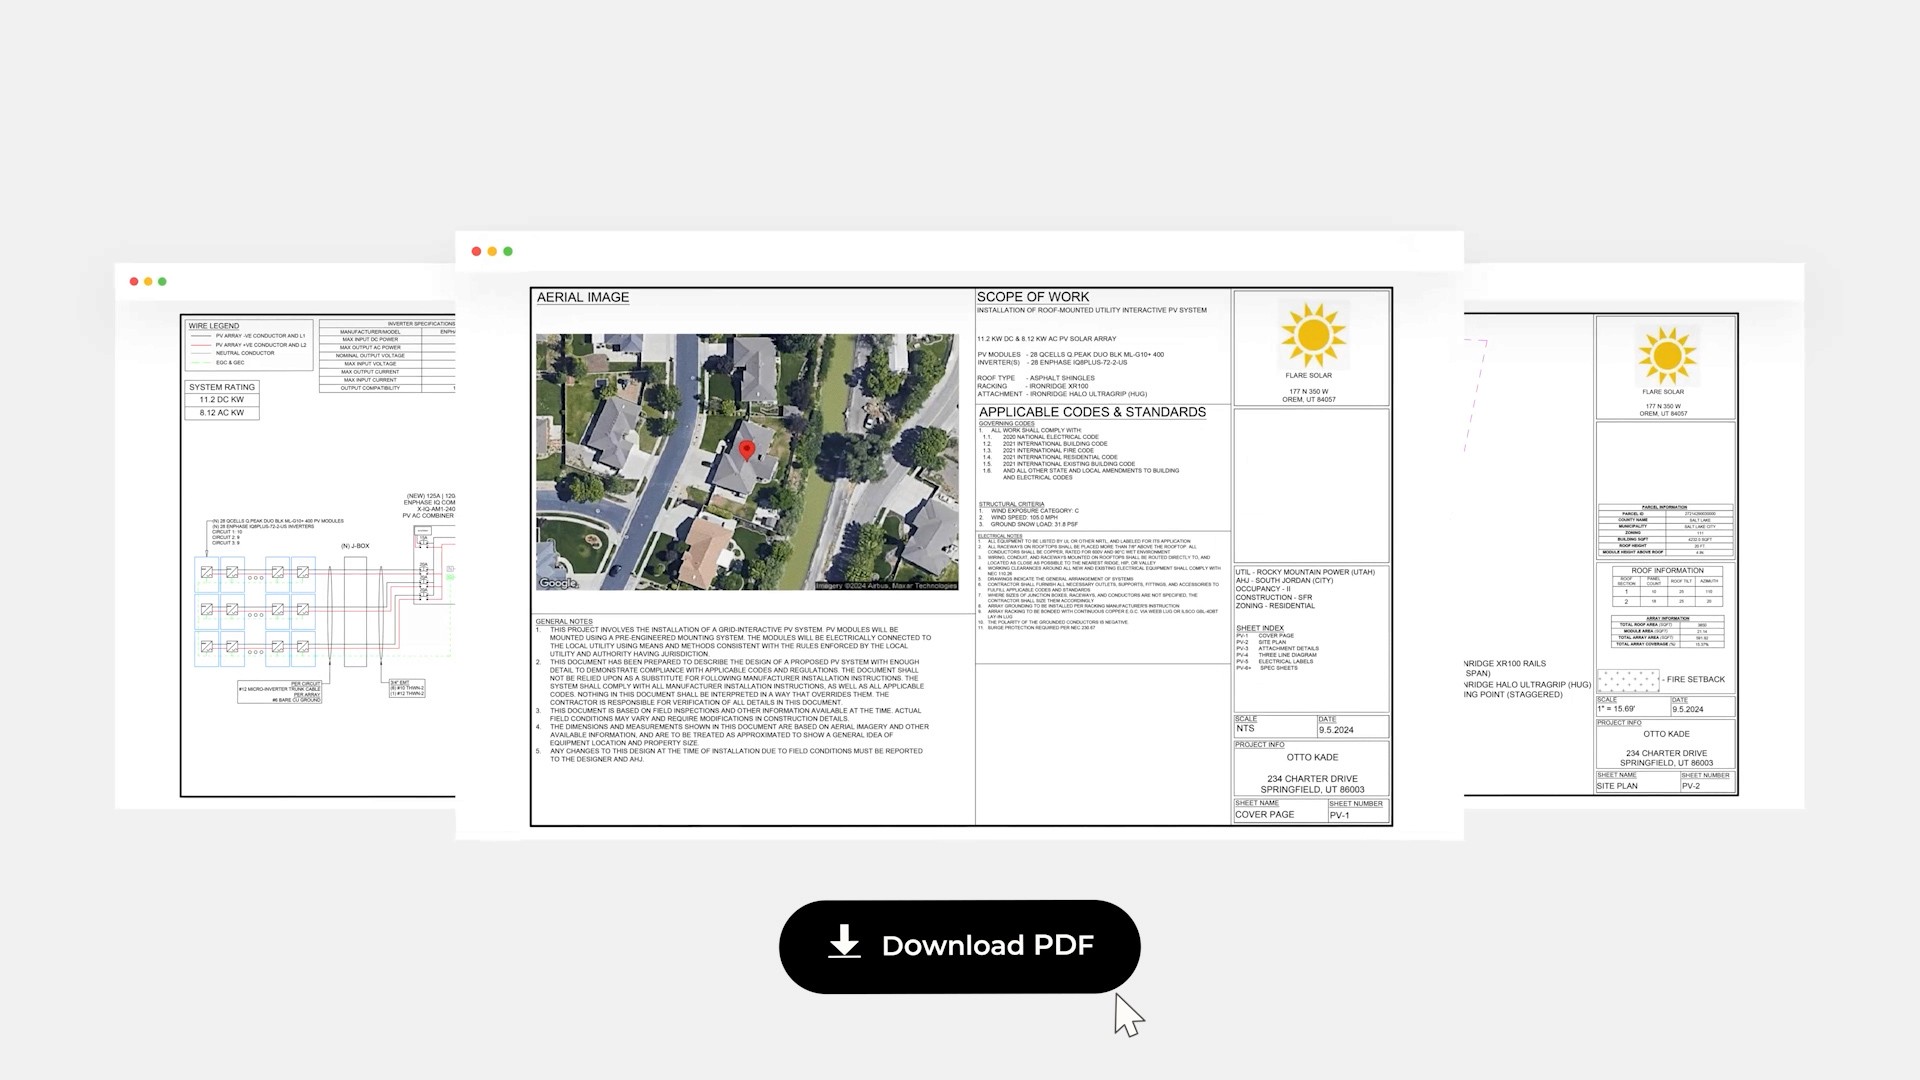Click the "NTS" scale value
Viewport: 1920px width, 1080px height.
[x=1245, y=728]
